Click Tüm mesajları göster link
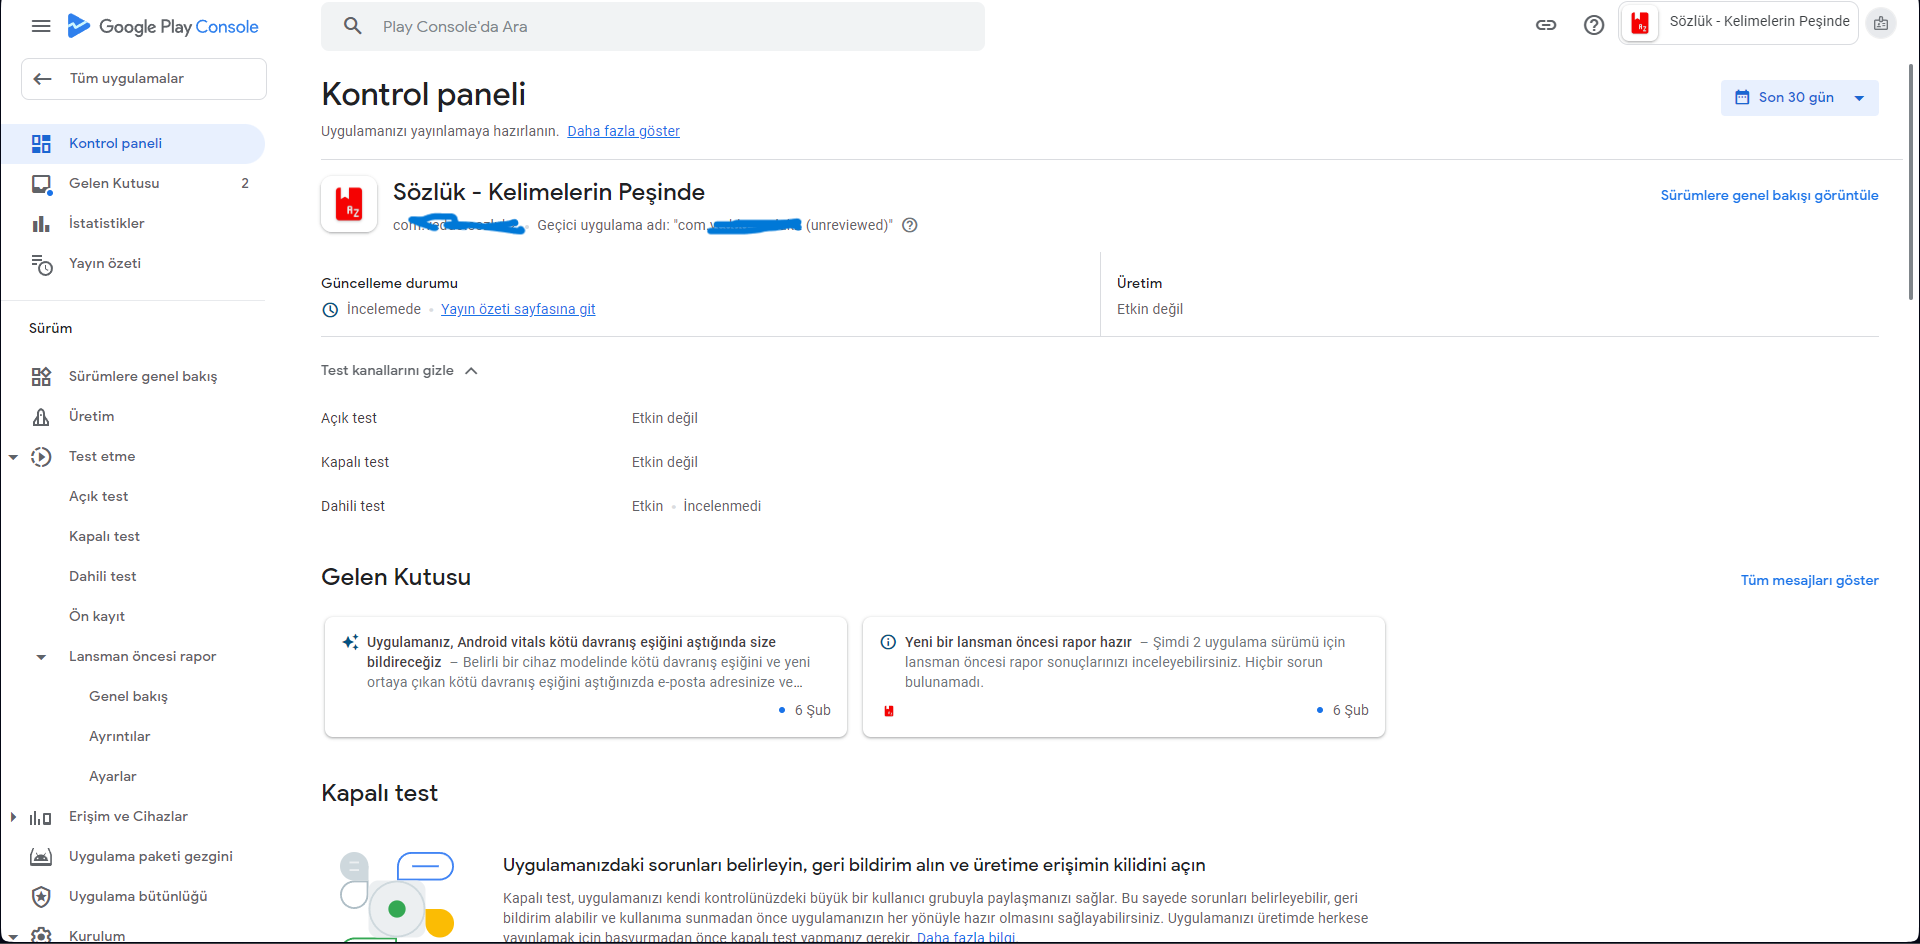This screenshot has width=1920, height=944. coord(1809,580)
